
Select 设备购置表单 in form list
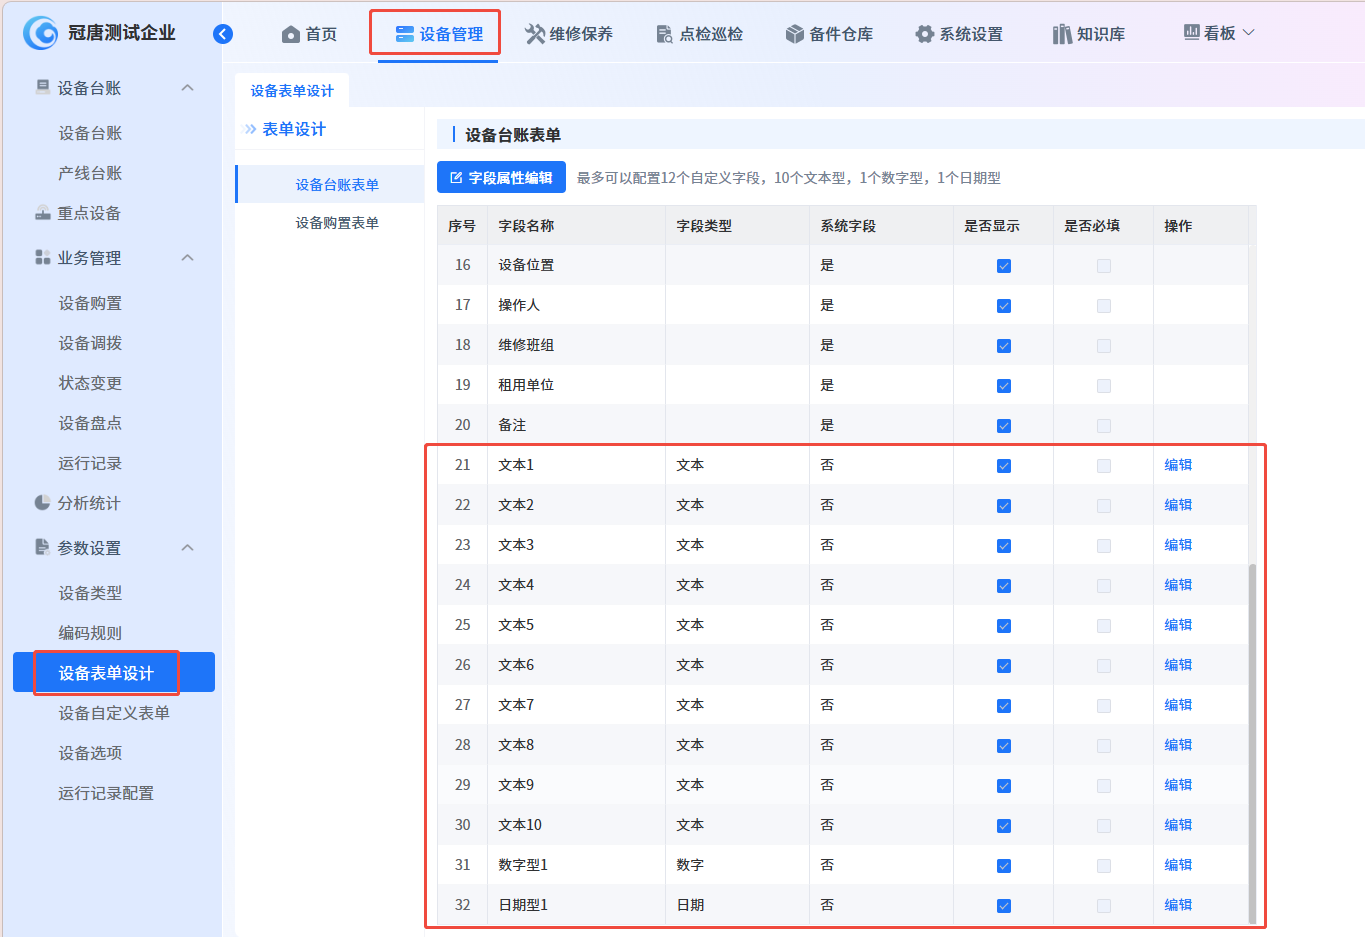pyautogui.click(x=337, y=223)
